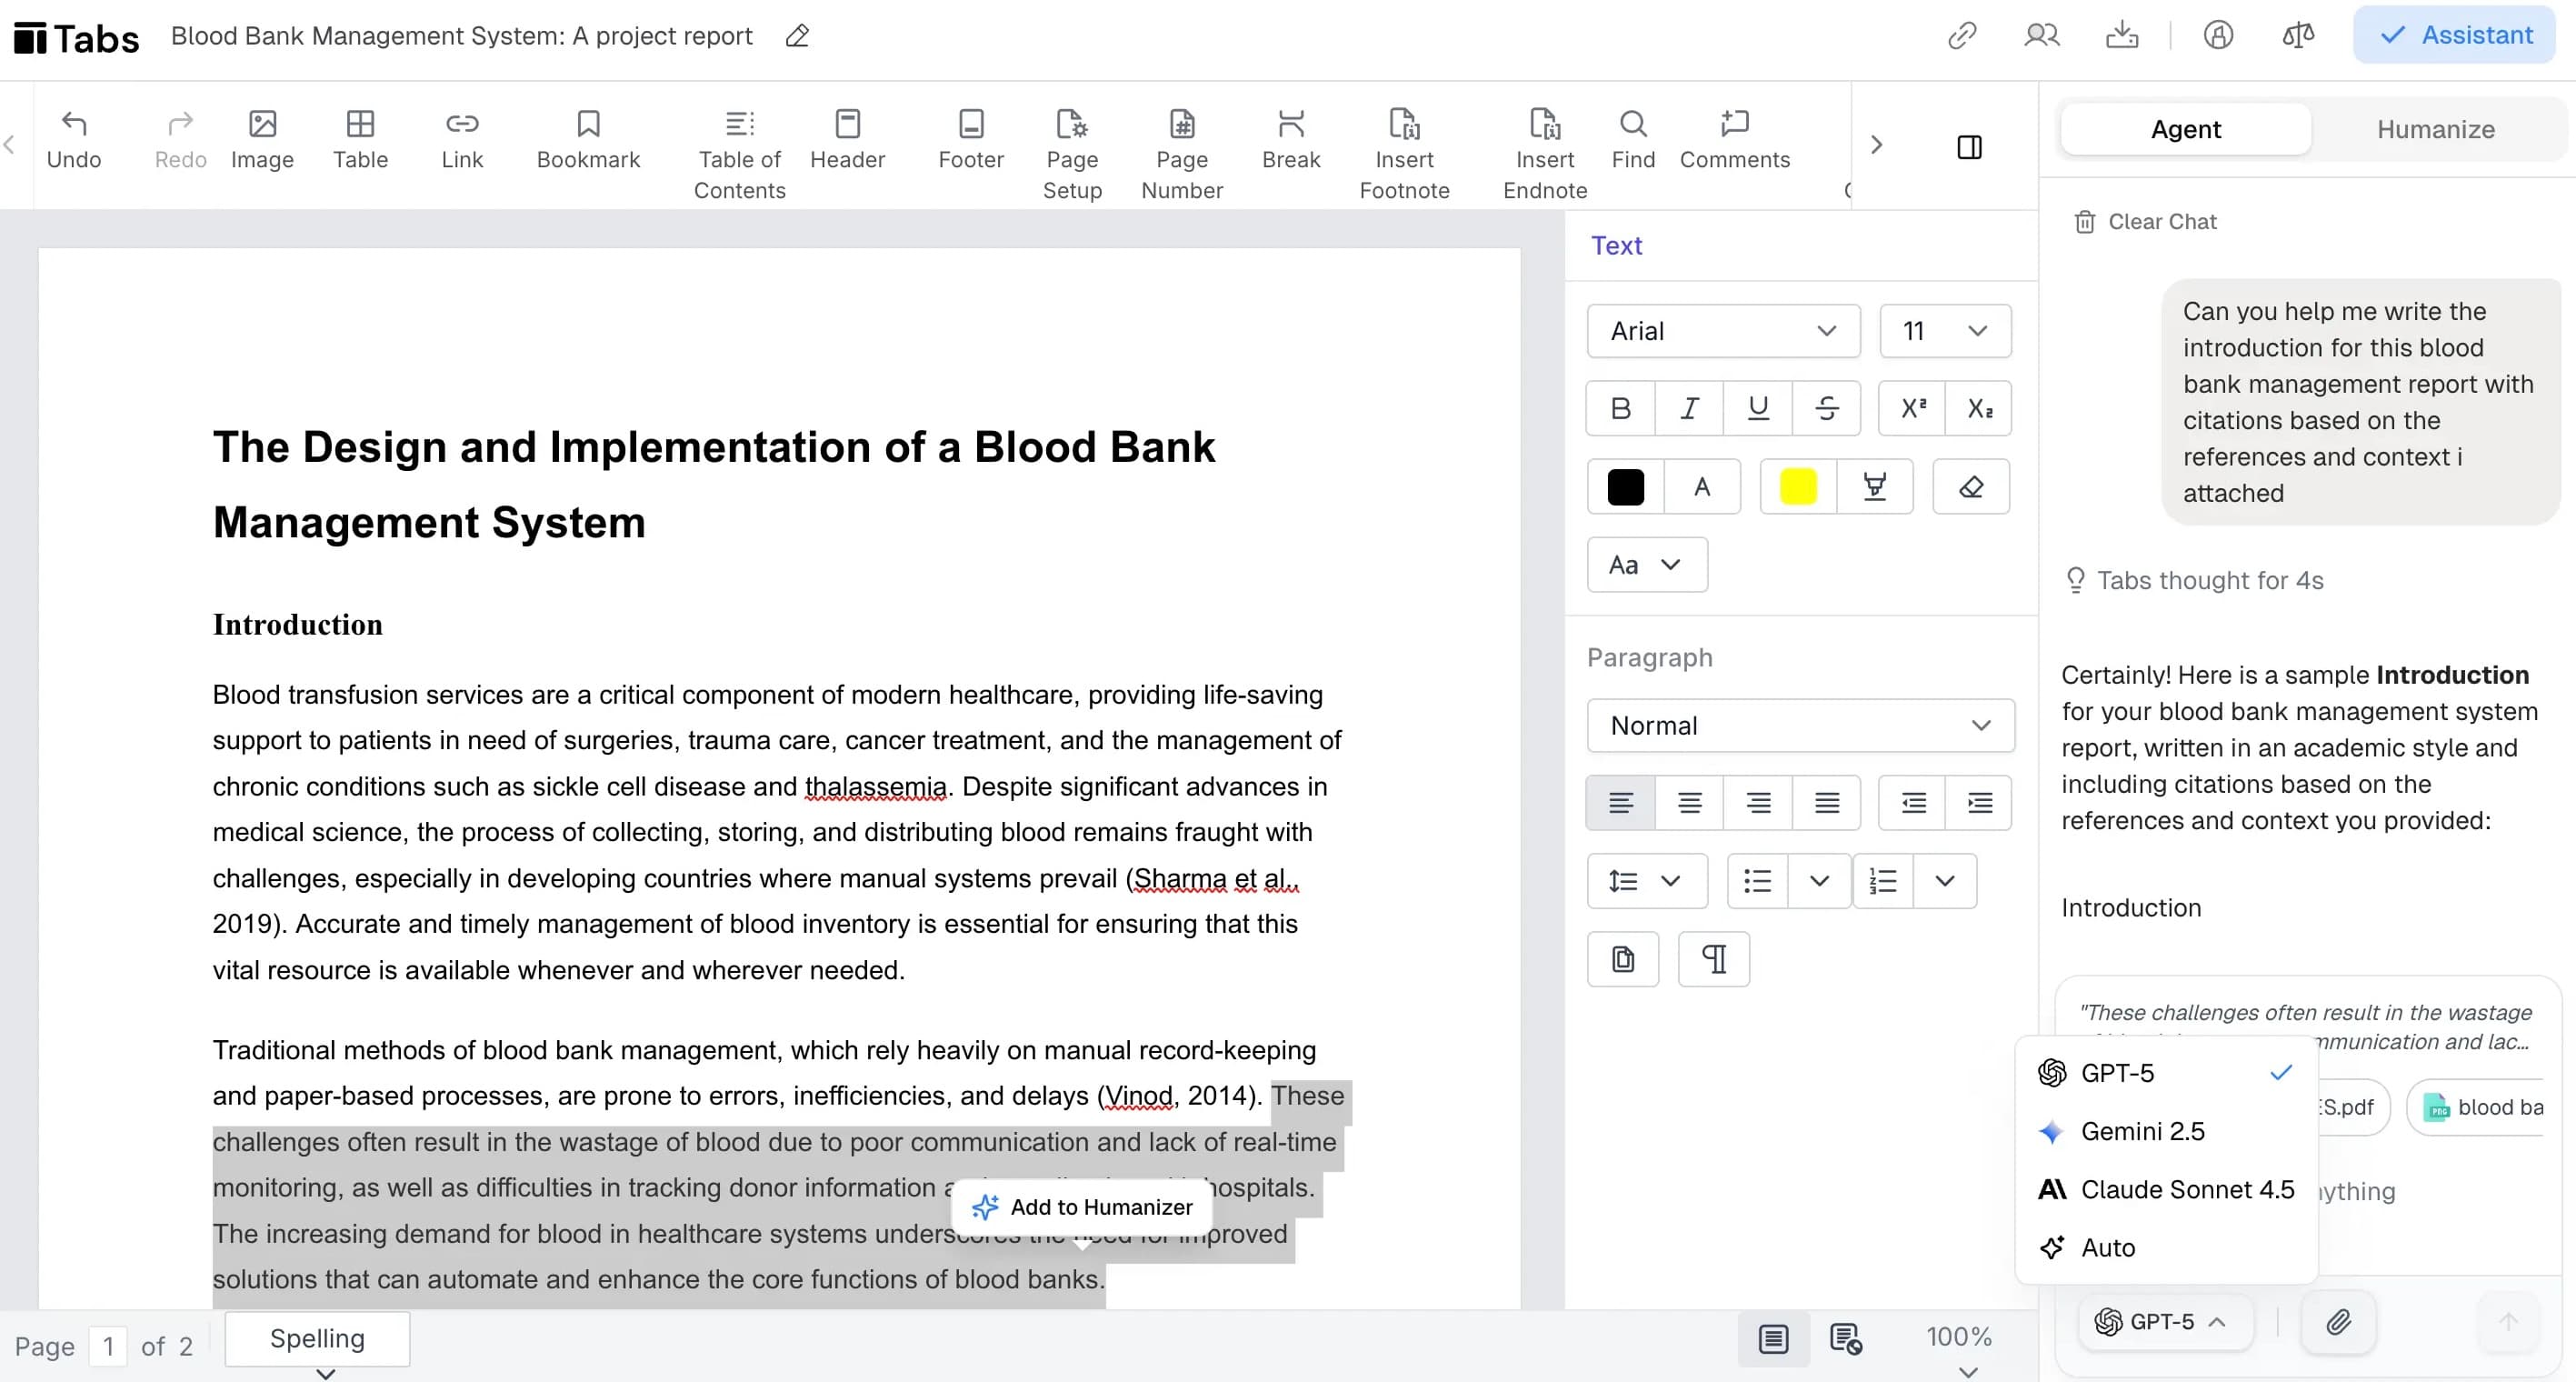Apply superscript to selected text

pos(1911,407)
